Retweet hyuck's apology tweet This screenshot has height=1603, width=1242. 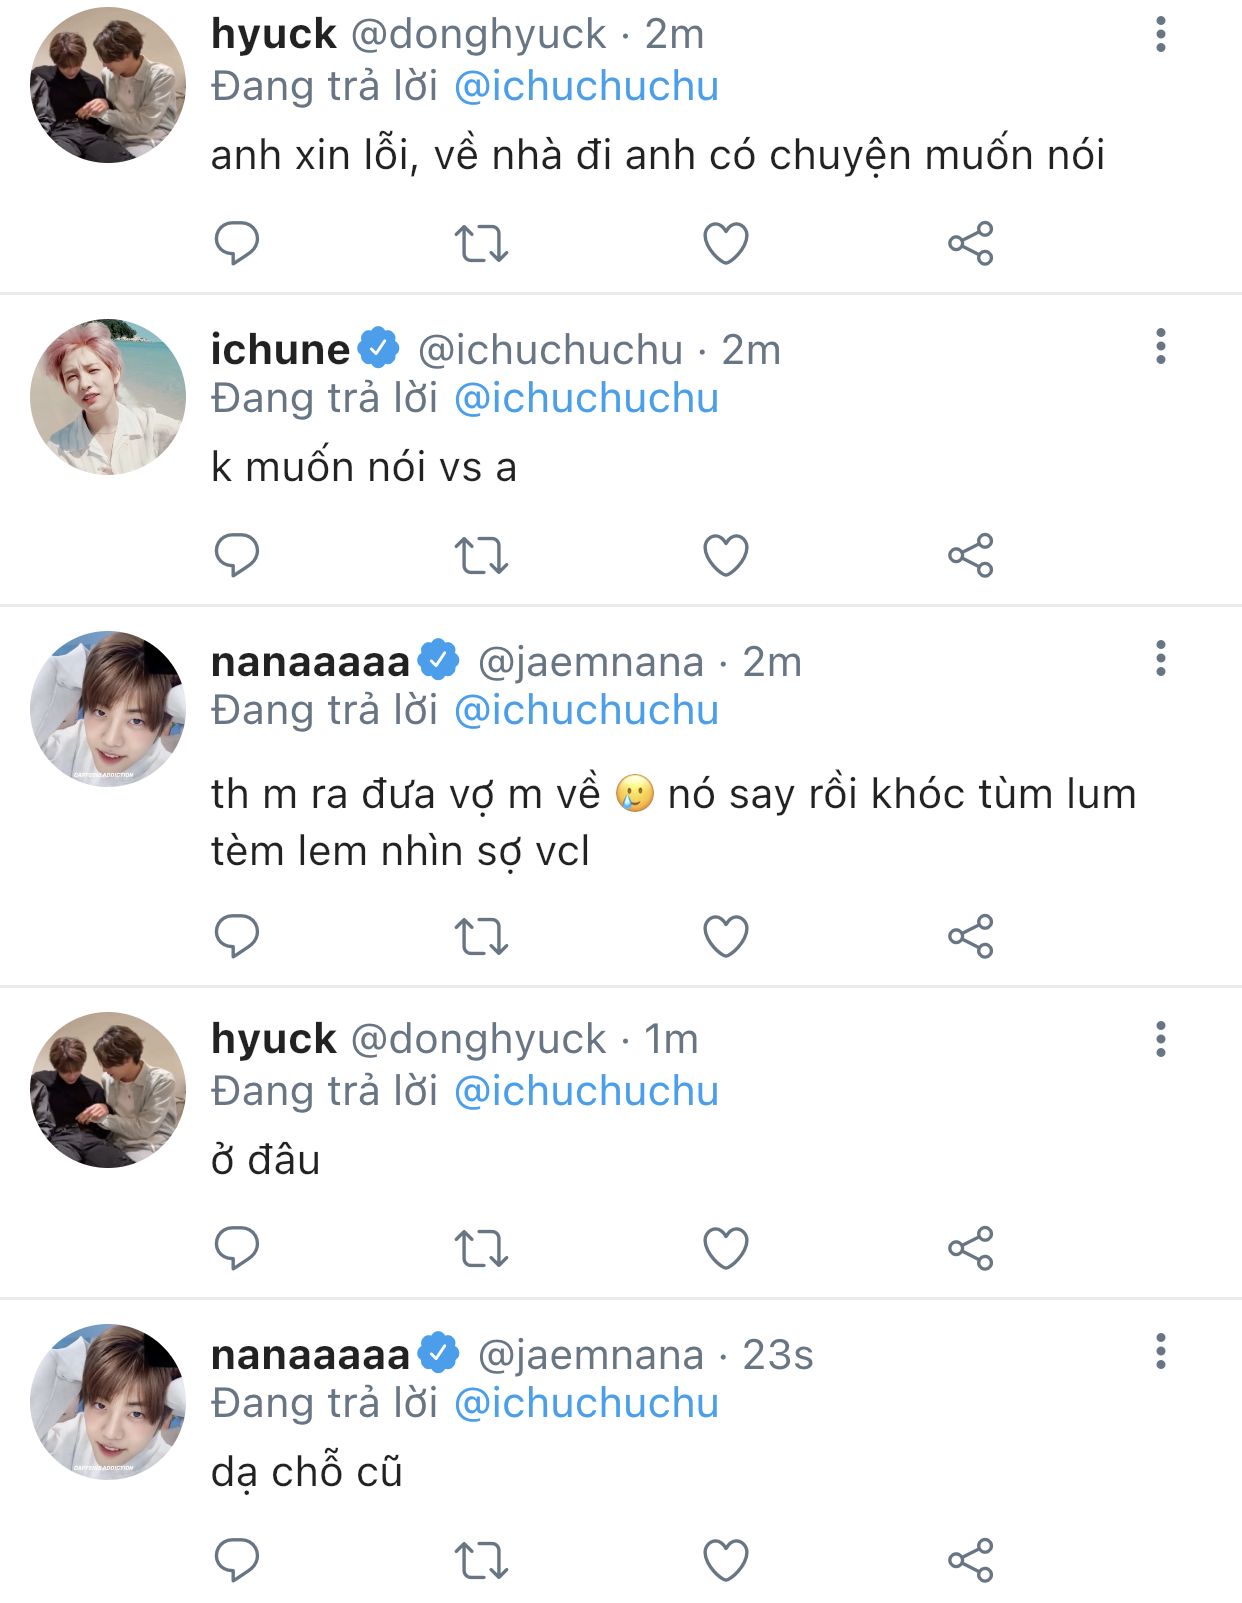482,243
